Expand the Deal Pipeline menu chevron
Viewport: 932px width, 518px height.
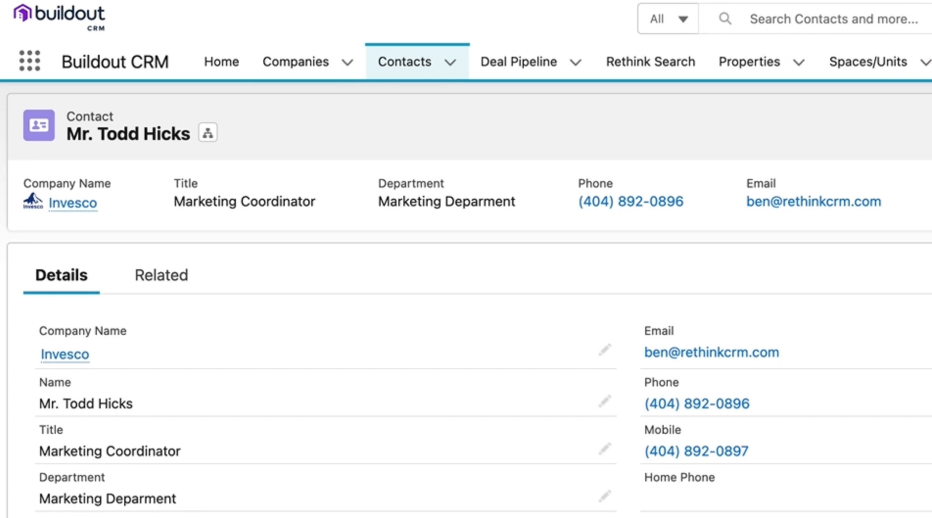click(x=575, y=62)
